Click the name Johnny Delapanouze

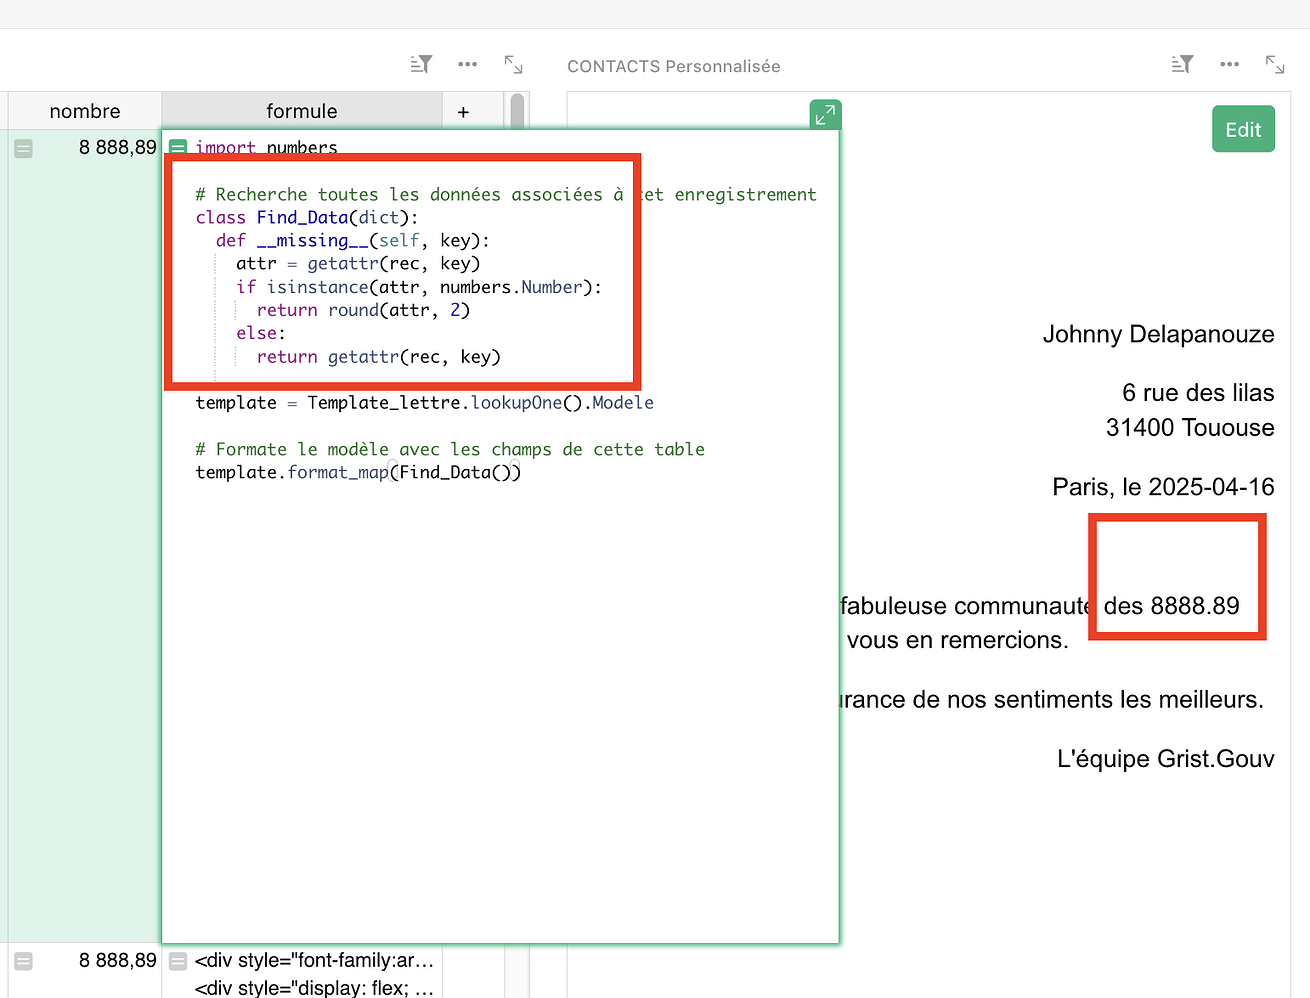(1158, 334)
